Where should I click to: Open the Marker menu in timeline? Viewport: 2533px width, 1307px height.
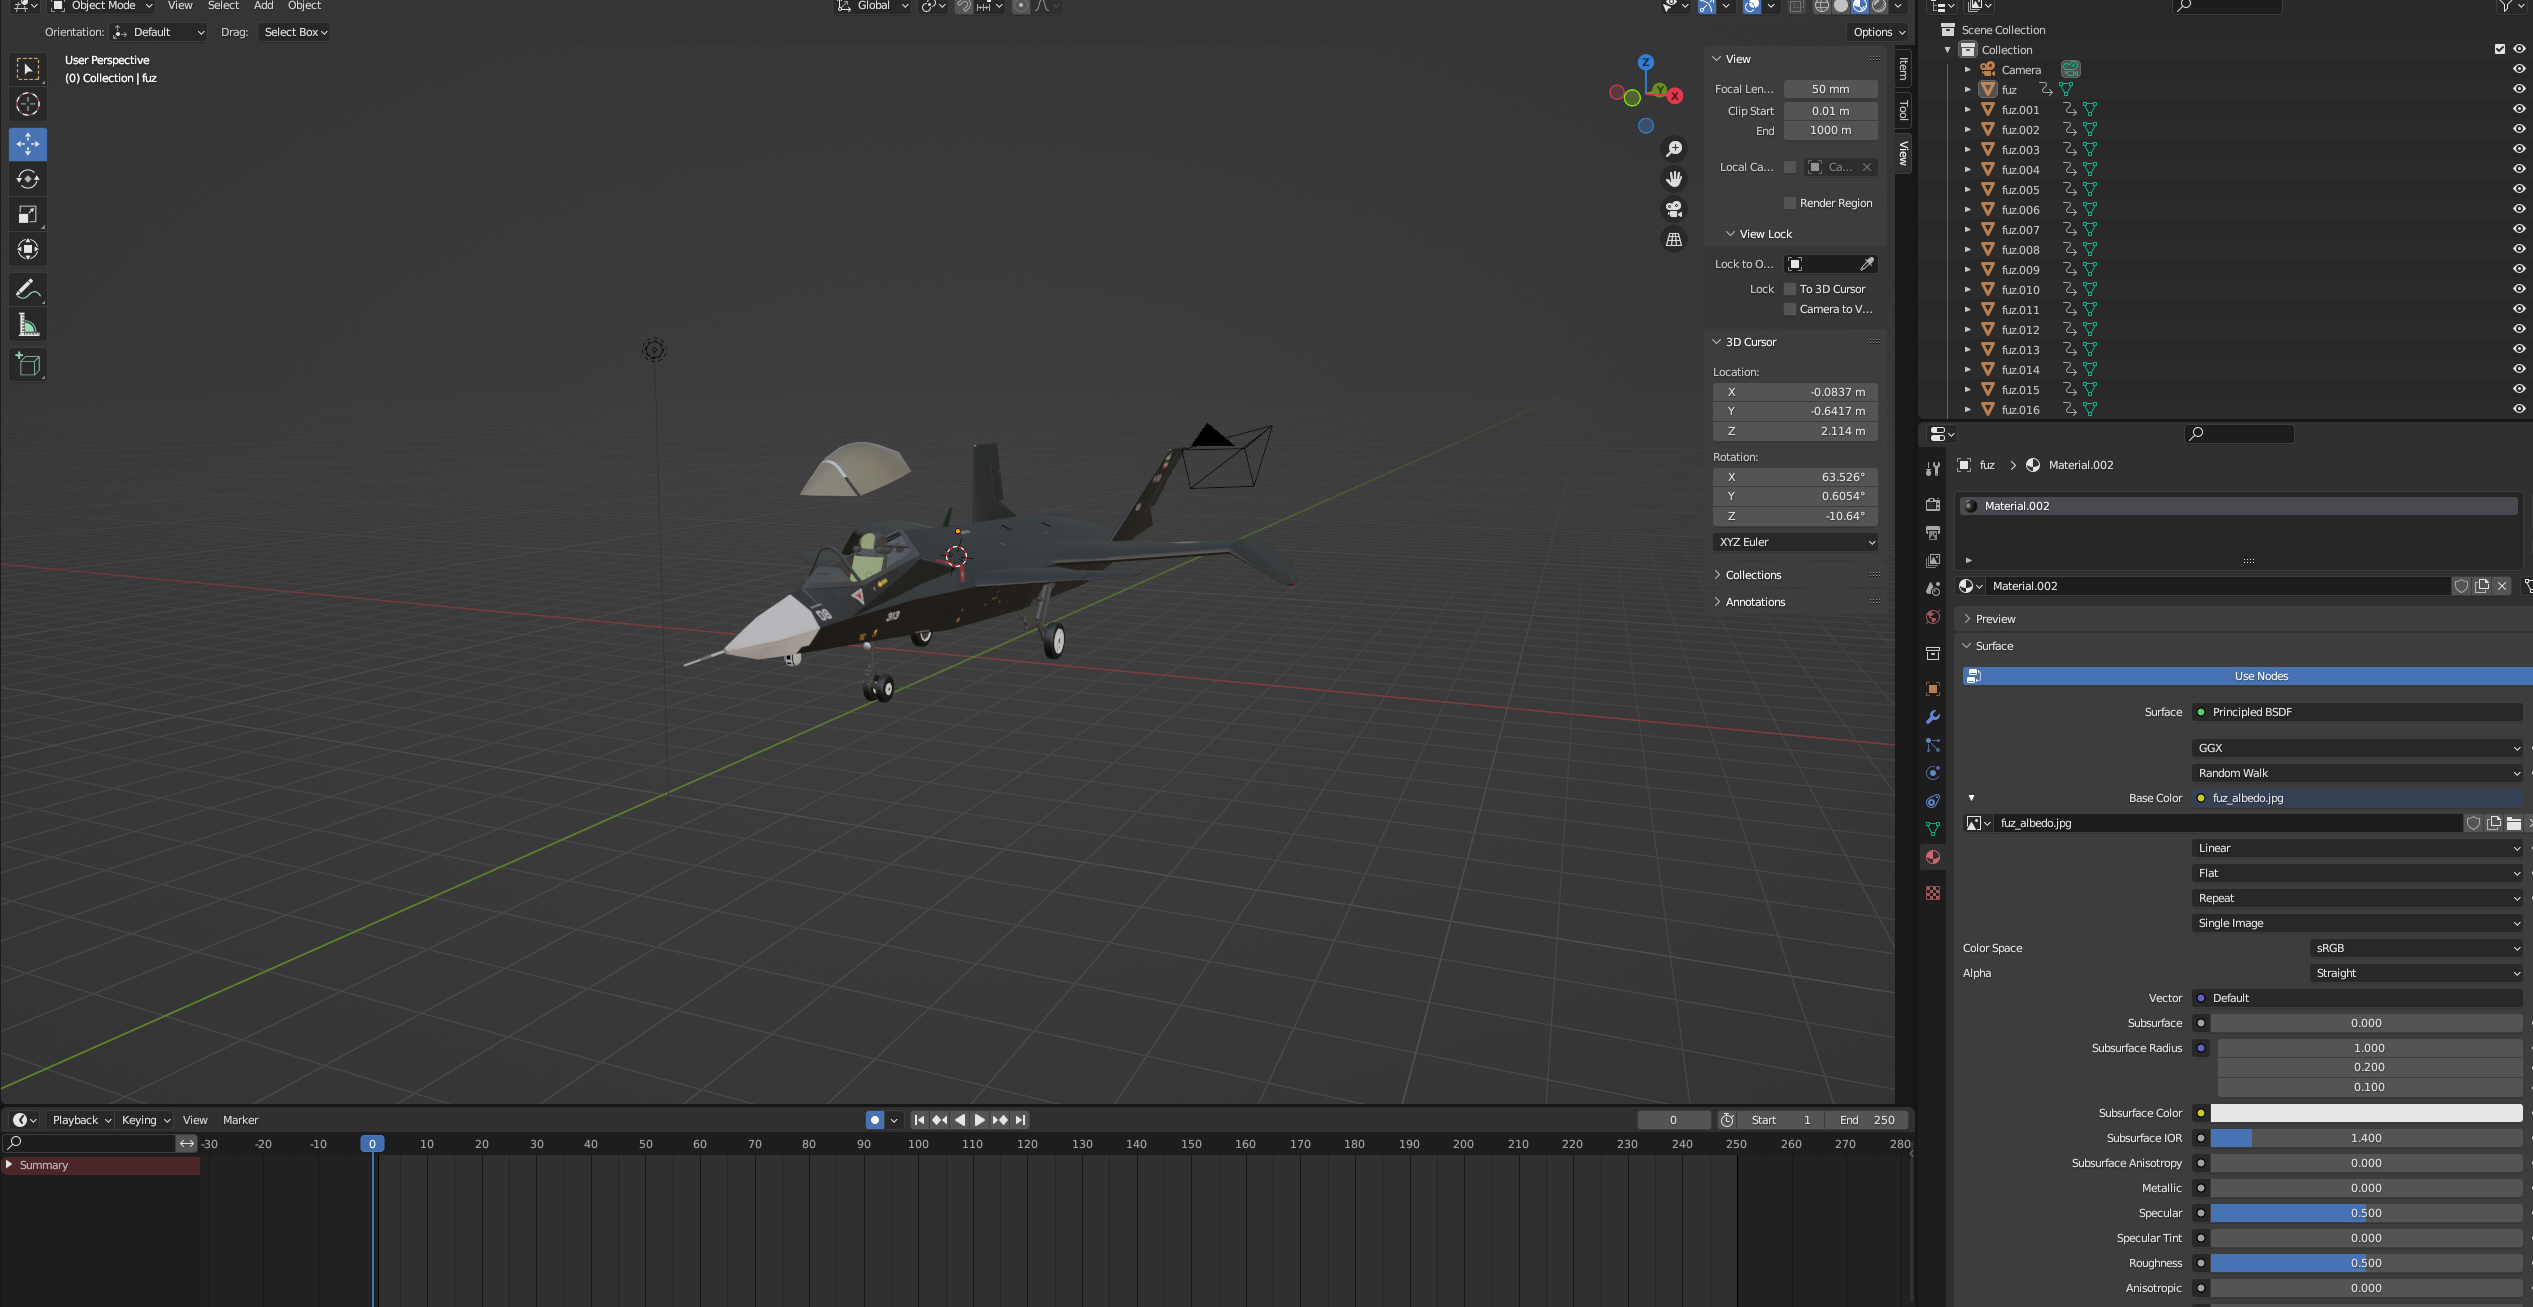click(240, 1120)
